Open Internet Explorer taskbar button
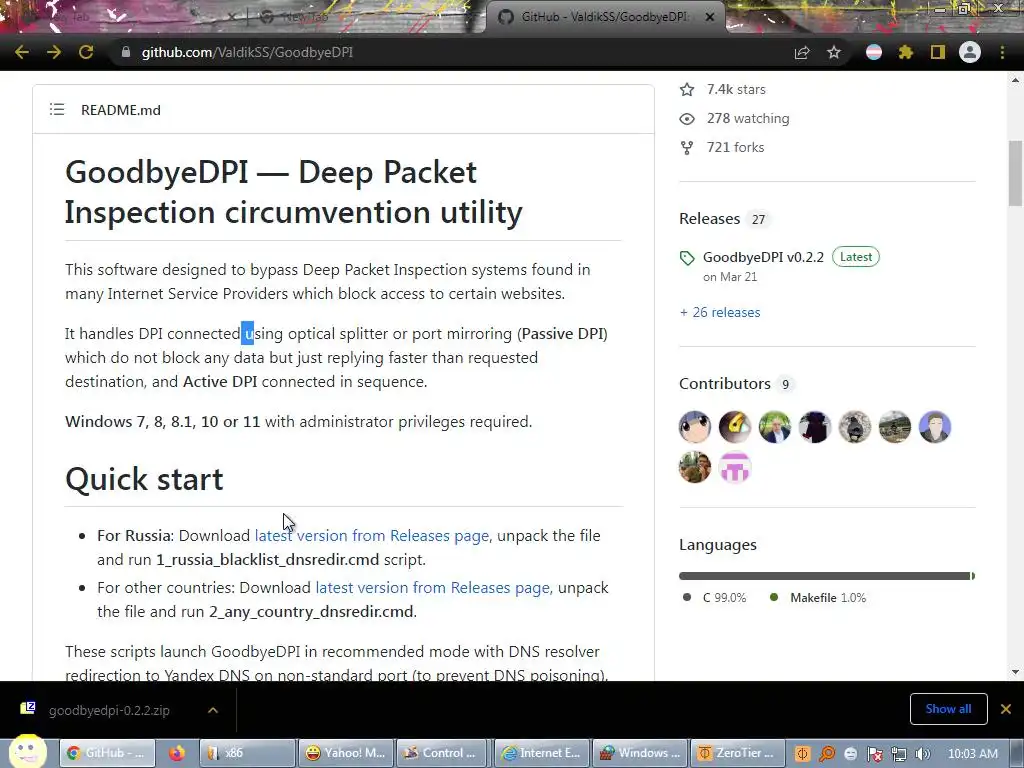1024x768 pixels. tap(542, 753)
